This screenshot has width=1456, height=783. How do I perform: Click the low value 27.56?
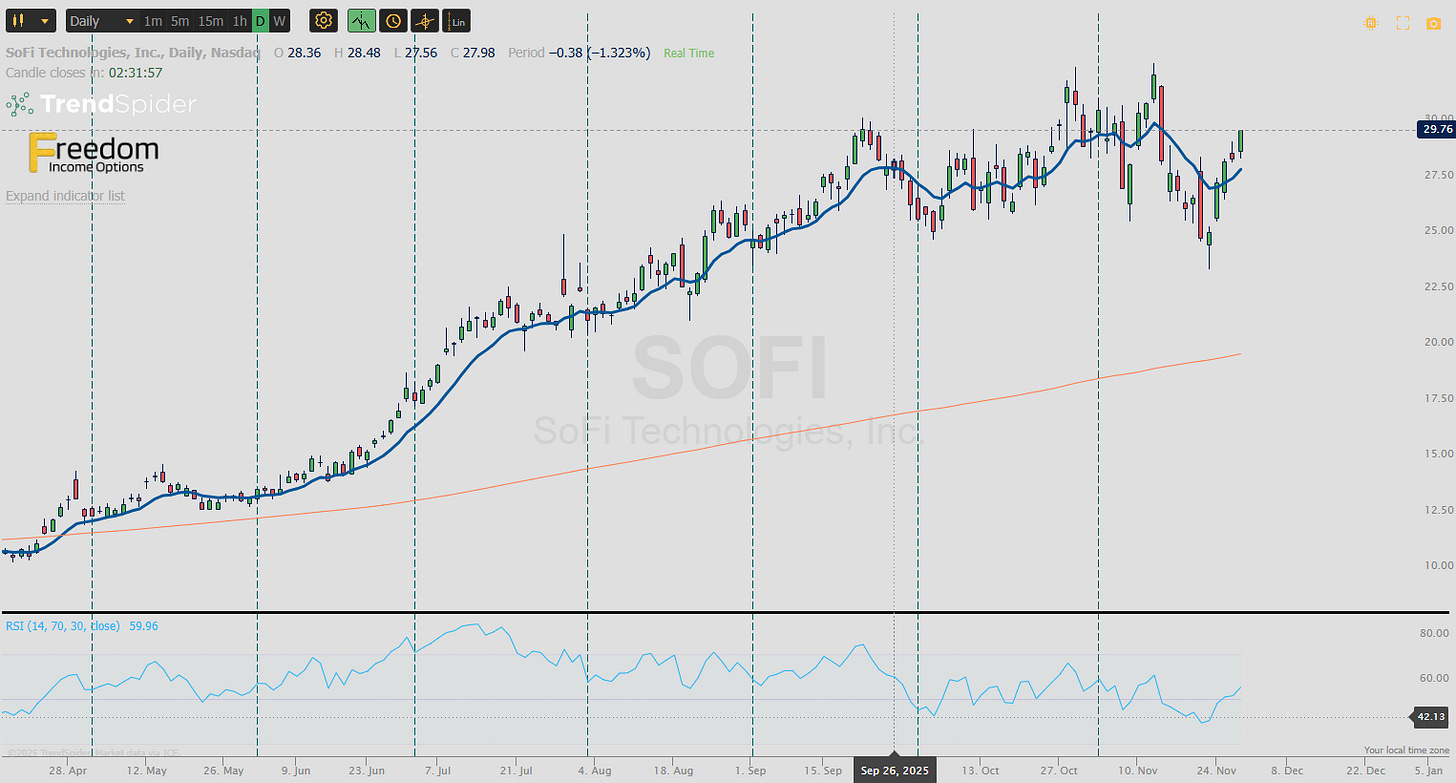click(421, 53)
